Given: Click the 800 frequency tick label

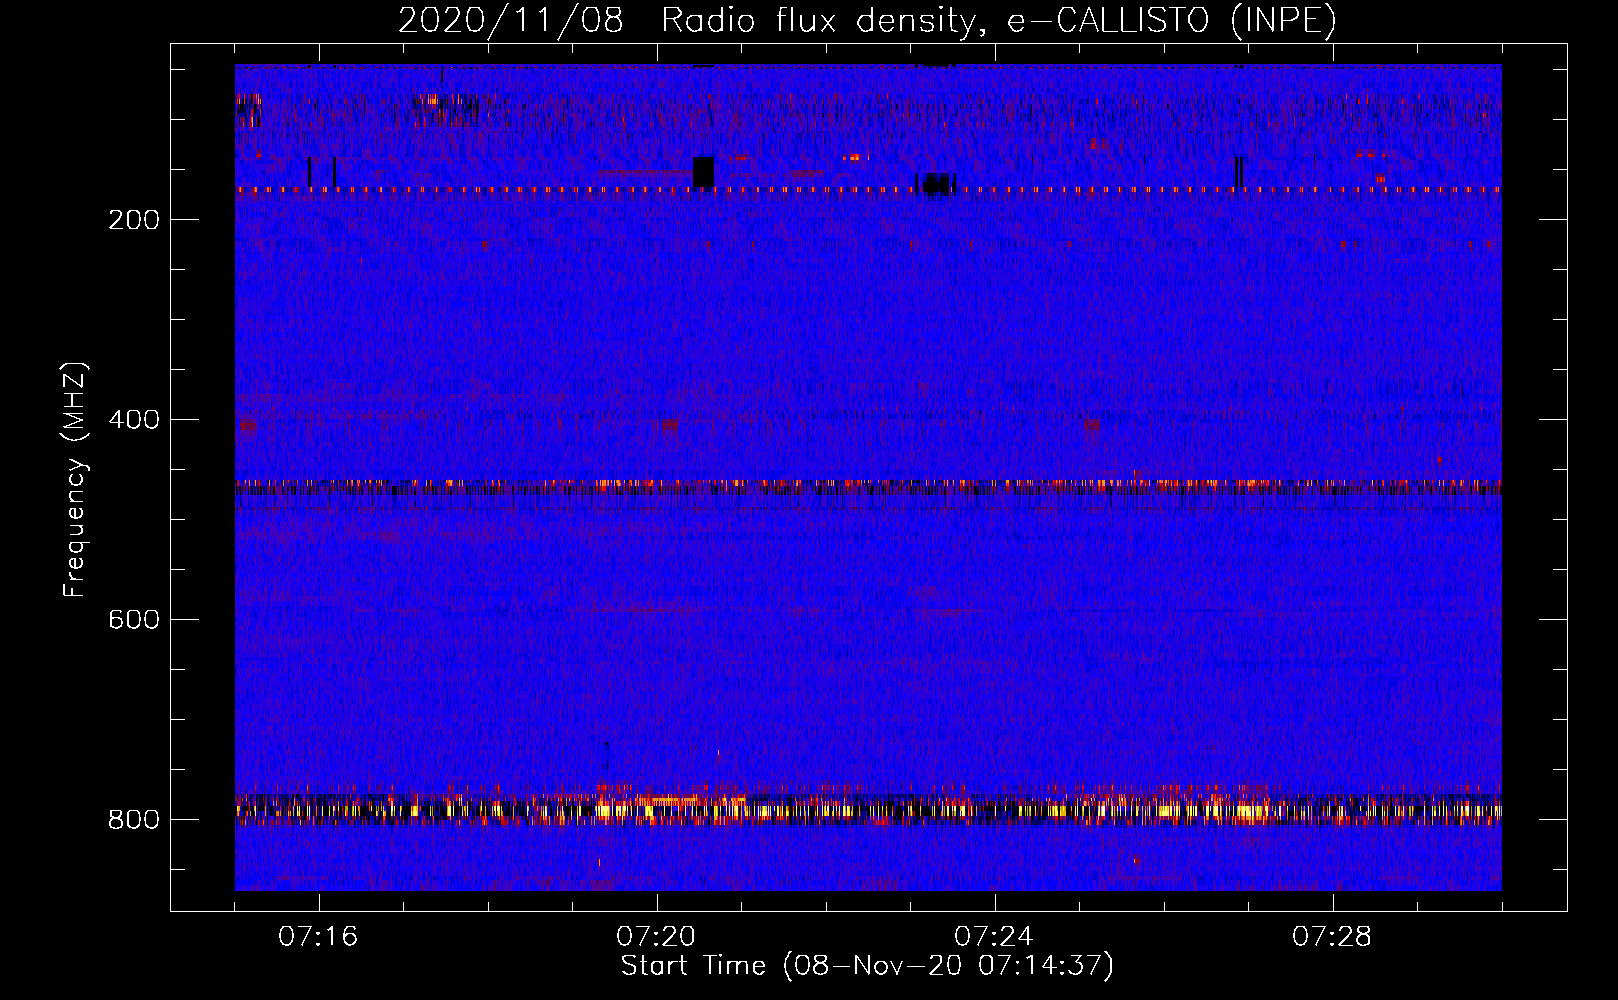Looking at the screenshot, I should pos(133,820).
